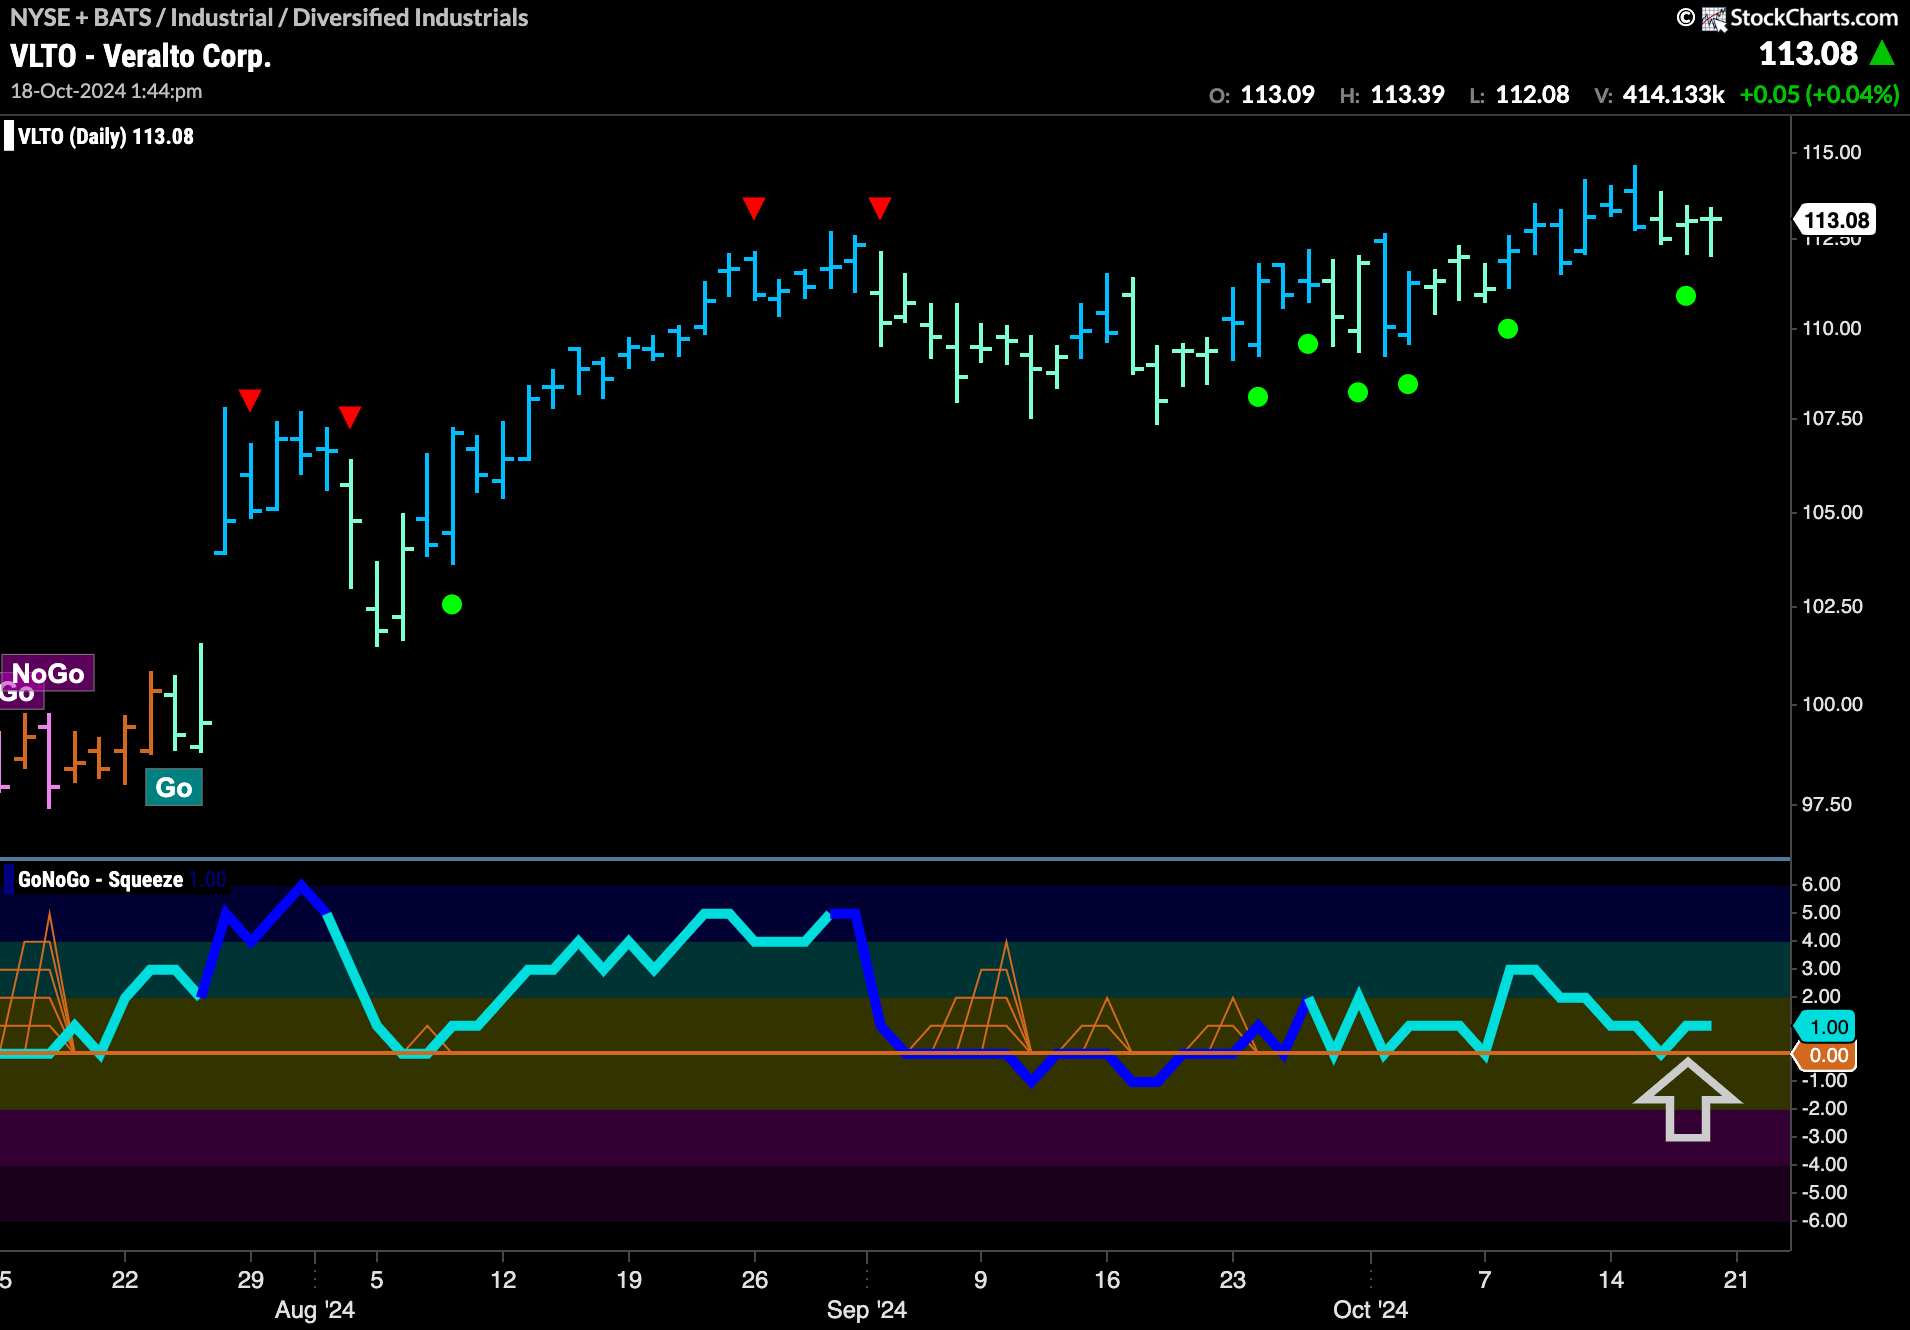Image resolution: width=1910 pixels, height=1330 pixels.
Task: Click the red triangle marker at start of September
Action: [880, 208]
